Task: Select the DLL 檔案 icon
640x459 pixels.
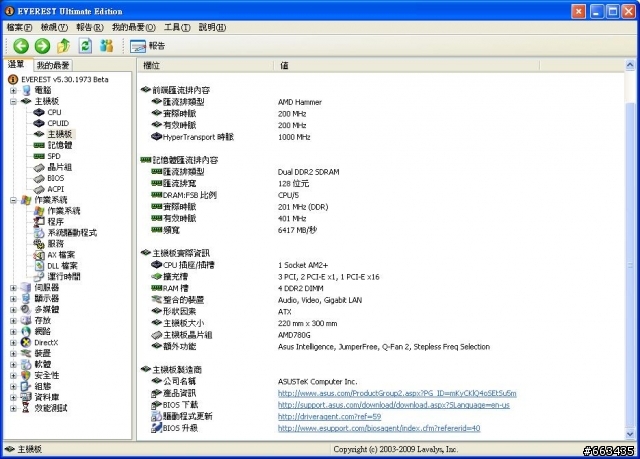Action: tap(39, 266)
